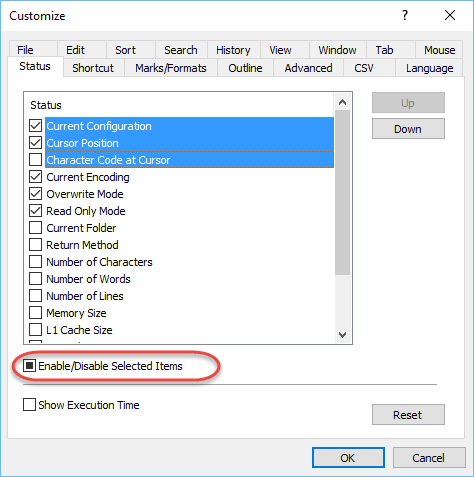The width and height of the screenshot is (474, 477).
Task: Open the Marks/Formats tab
Action: (x=171, y=68)
